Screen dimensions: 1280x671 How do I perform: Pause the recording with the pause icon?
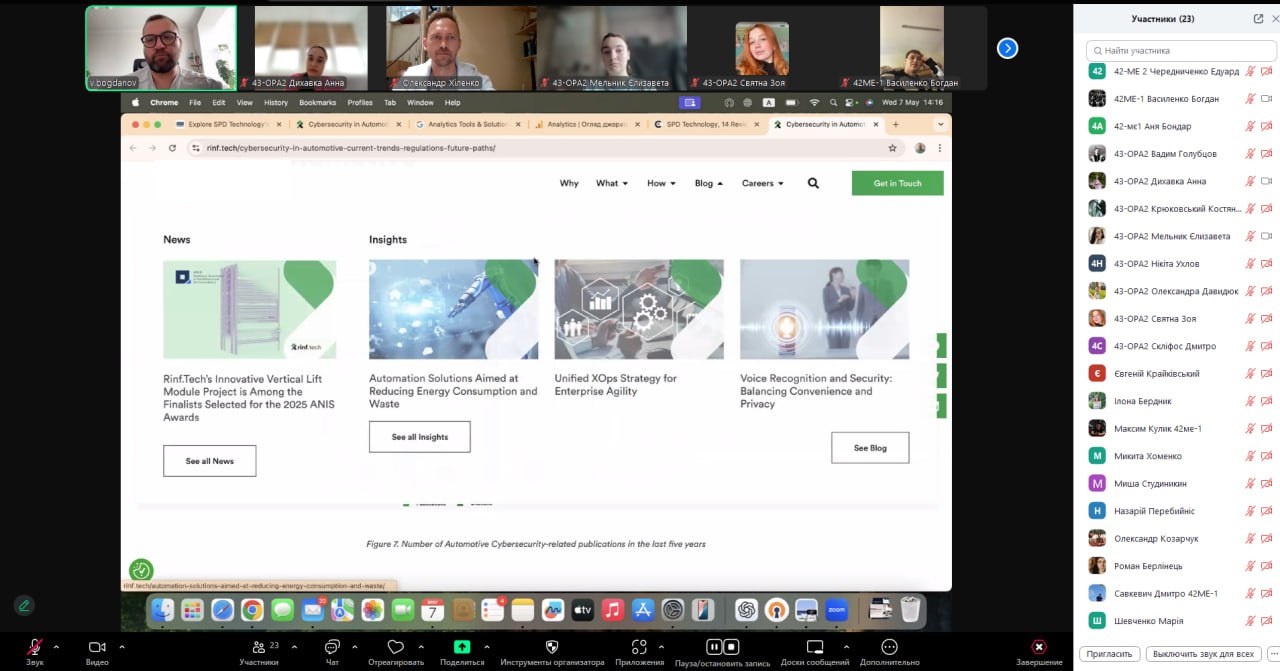714,647
